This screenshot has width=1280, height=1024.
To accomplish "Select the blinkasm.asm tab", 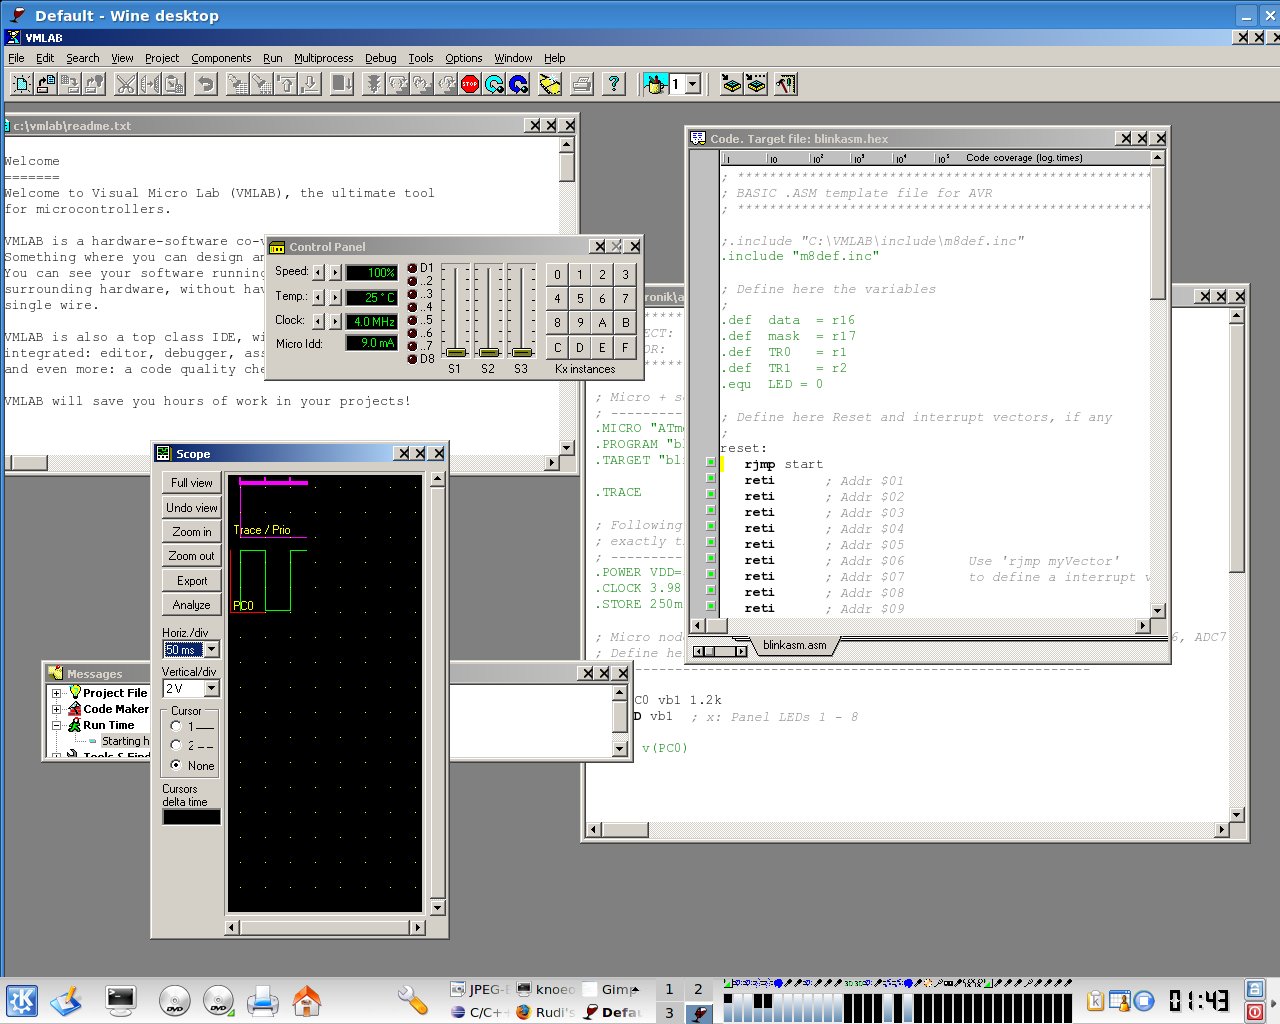I will (x=794, y=645).
